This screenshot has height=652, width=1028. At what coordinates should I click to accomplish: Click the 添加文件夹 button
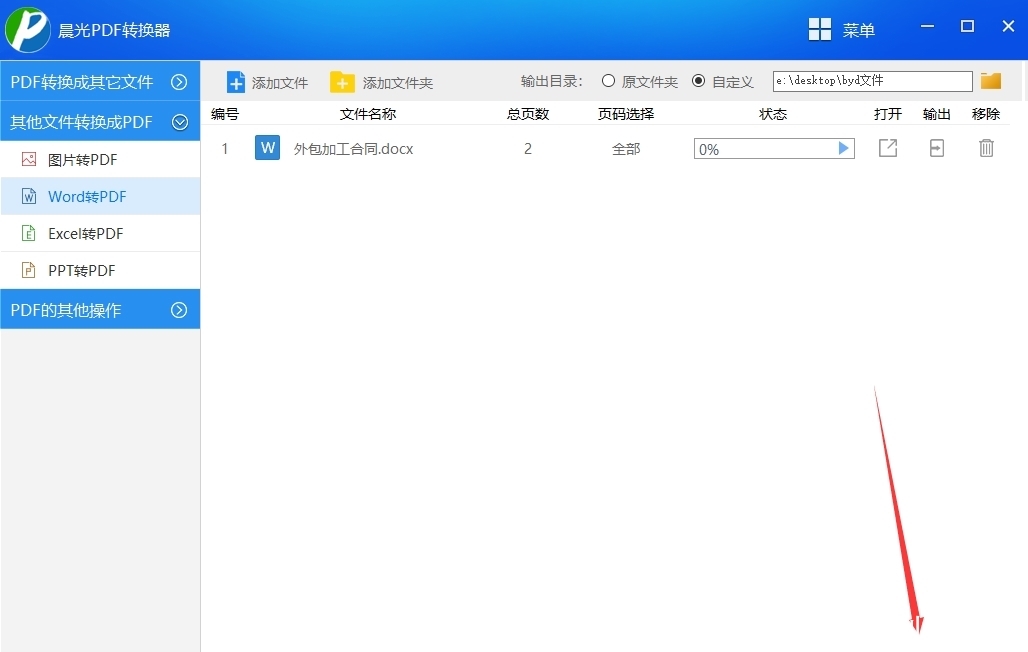(385, 81)
